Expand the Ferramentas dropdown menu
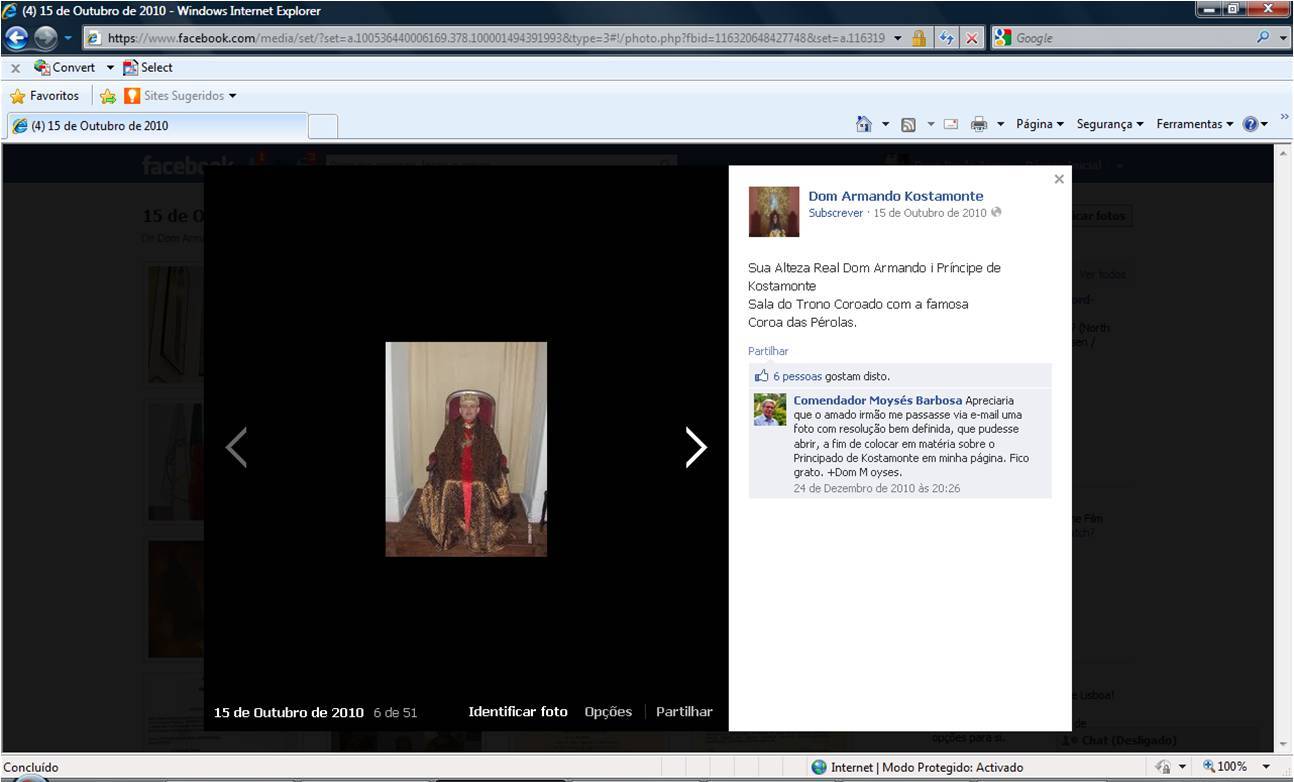The width and height of the screenshot is (1294, 782). pos(1194,124)
